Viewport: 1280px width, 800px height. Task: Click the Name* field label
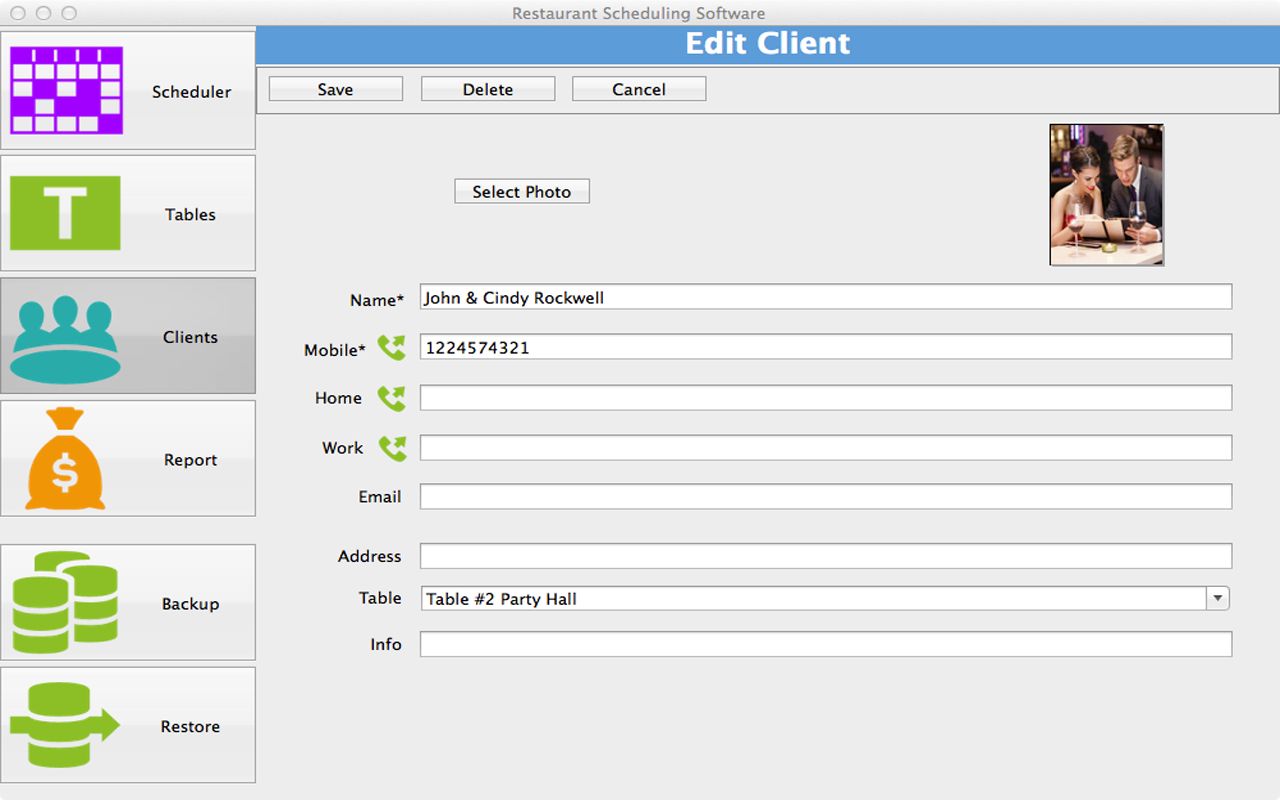377,300
